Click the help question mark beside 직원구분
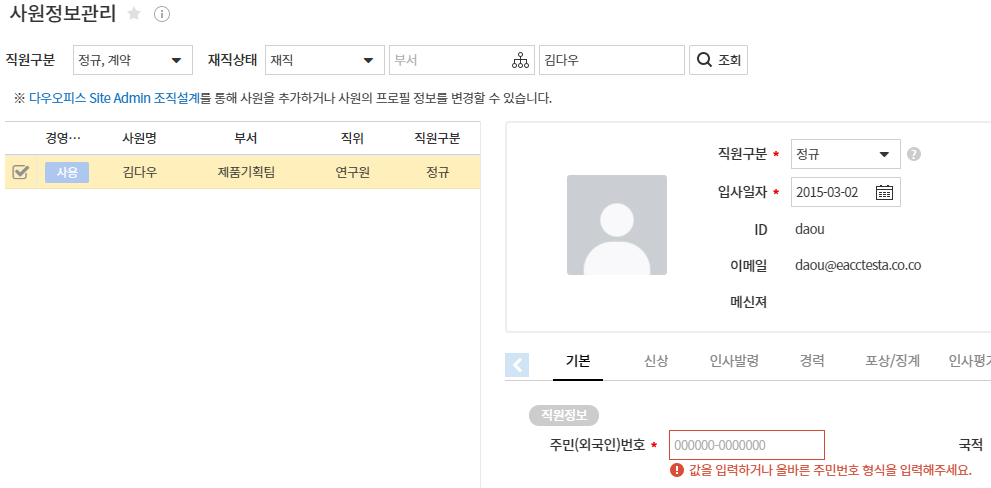The image size is (991, 488). coord(913,155)
